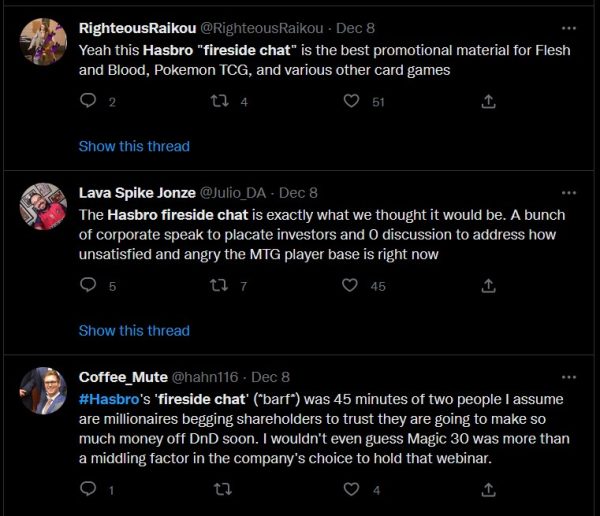Image resolution: width=600 pixels, height=516 pixels.
Task: Like Coffee_Mute's tweet with 4 likes
Action: (x=350, y=489)
